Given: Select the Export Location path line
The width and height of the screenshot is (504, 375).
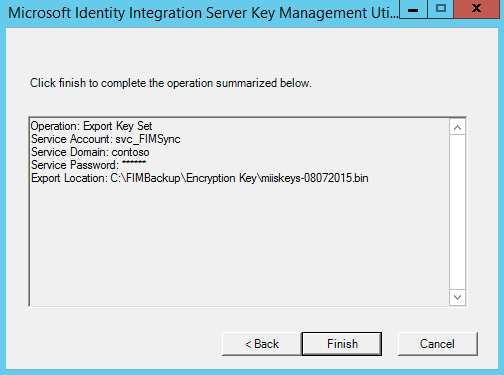Looking at the screenshot, I should pyautogui.click(x=200, y=178).
